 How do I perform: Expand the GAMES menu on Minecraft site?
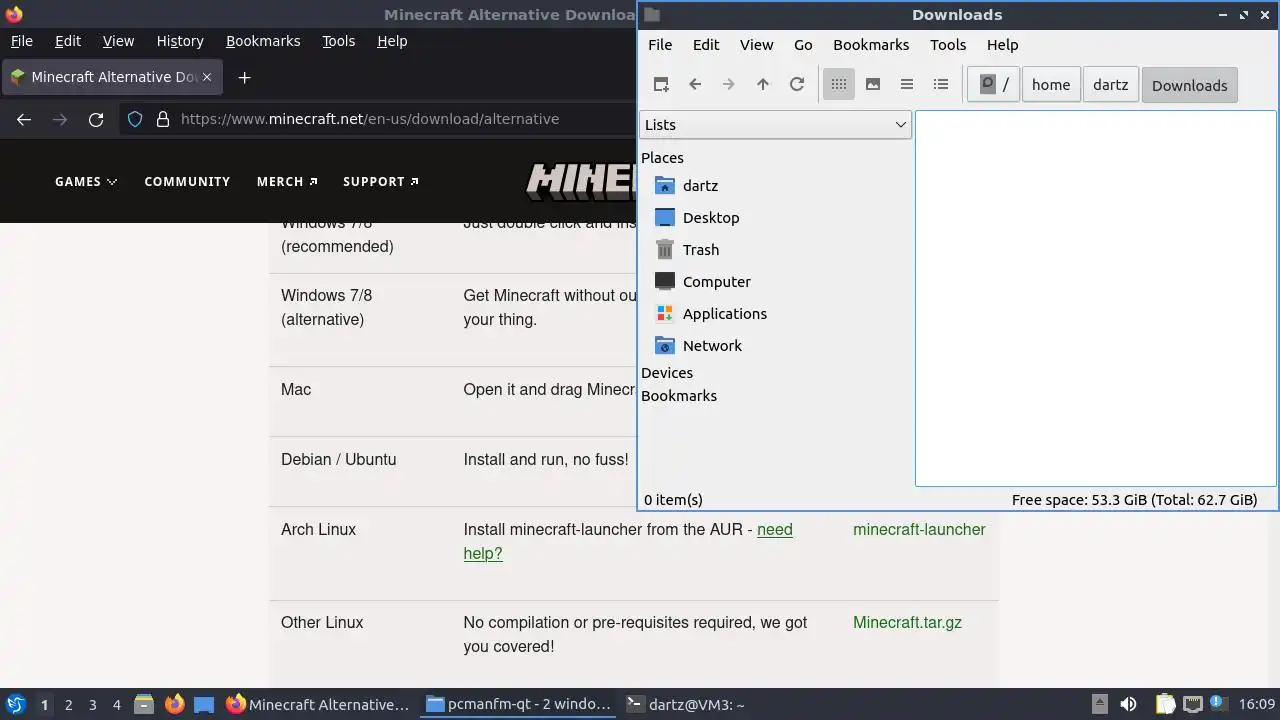pyautogui.click(x=86, y=182)
